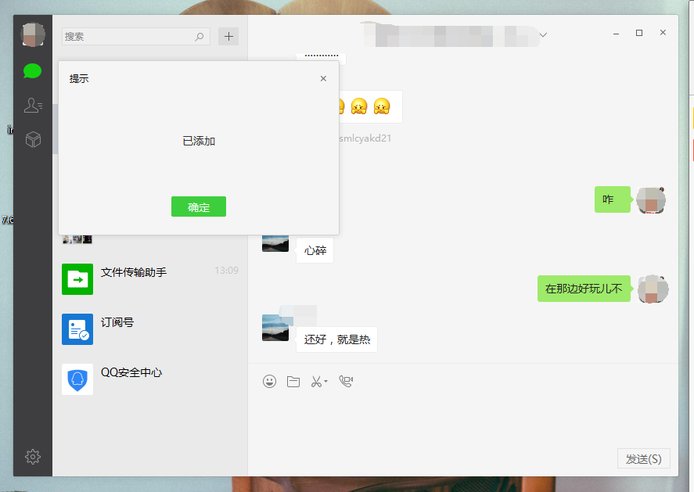Click my avatar next to 在那边好玩儿不

(x=653, y=289)
